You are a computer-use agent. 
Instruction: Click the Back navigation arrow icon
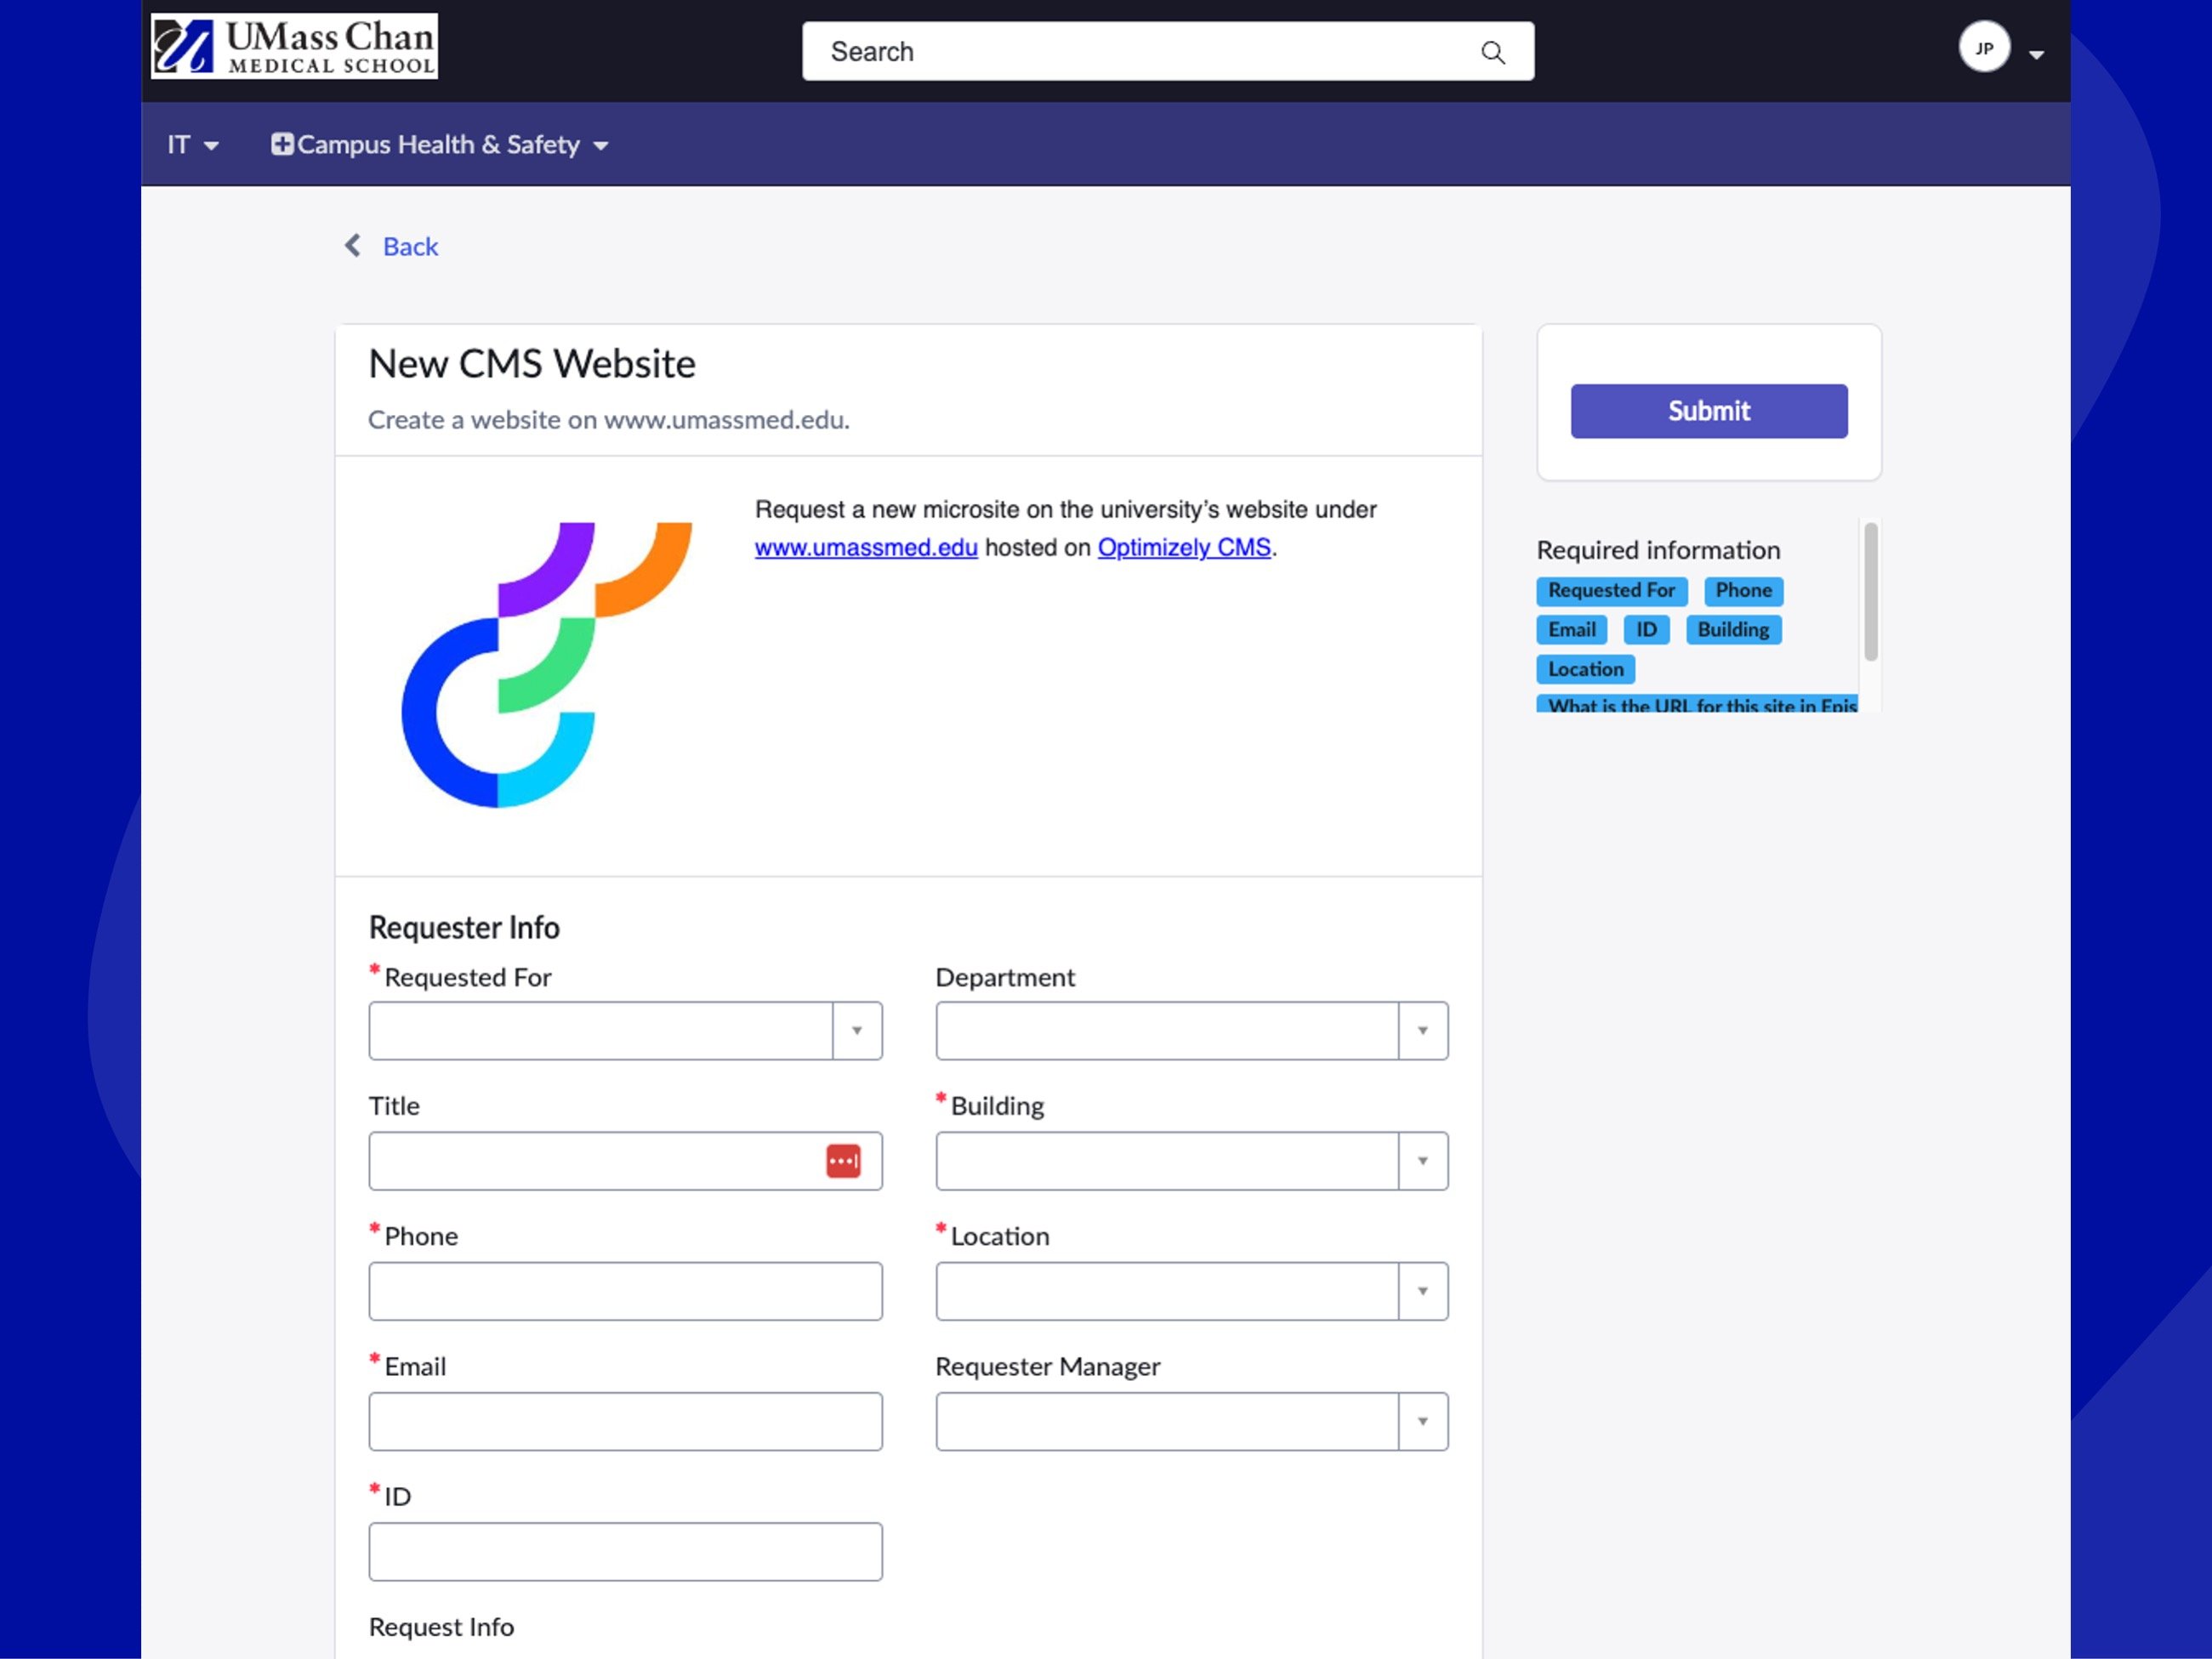click(352, 244)
